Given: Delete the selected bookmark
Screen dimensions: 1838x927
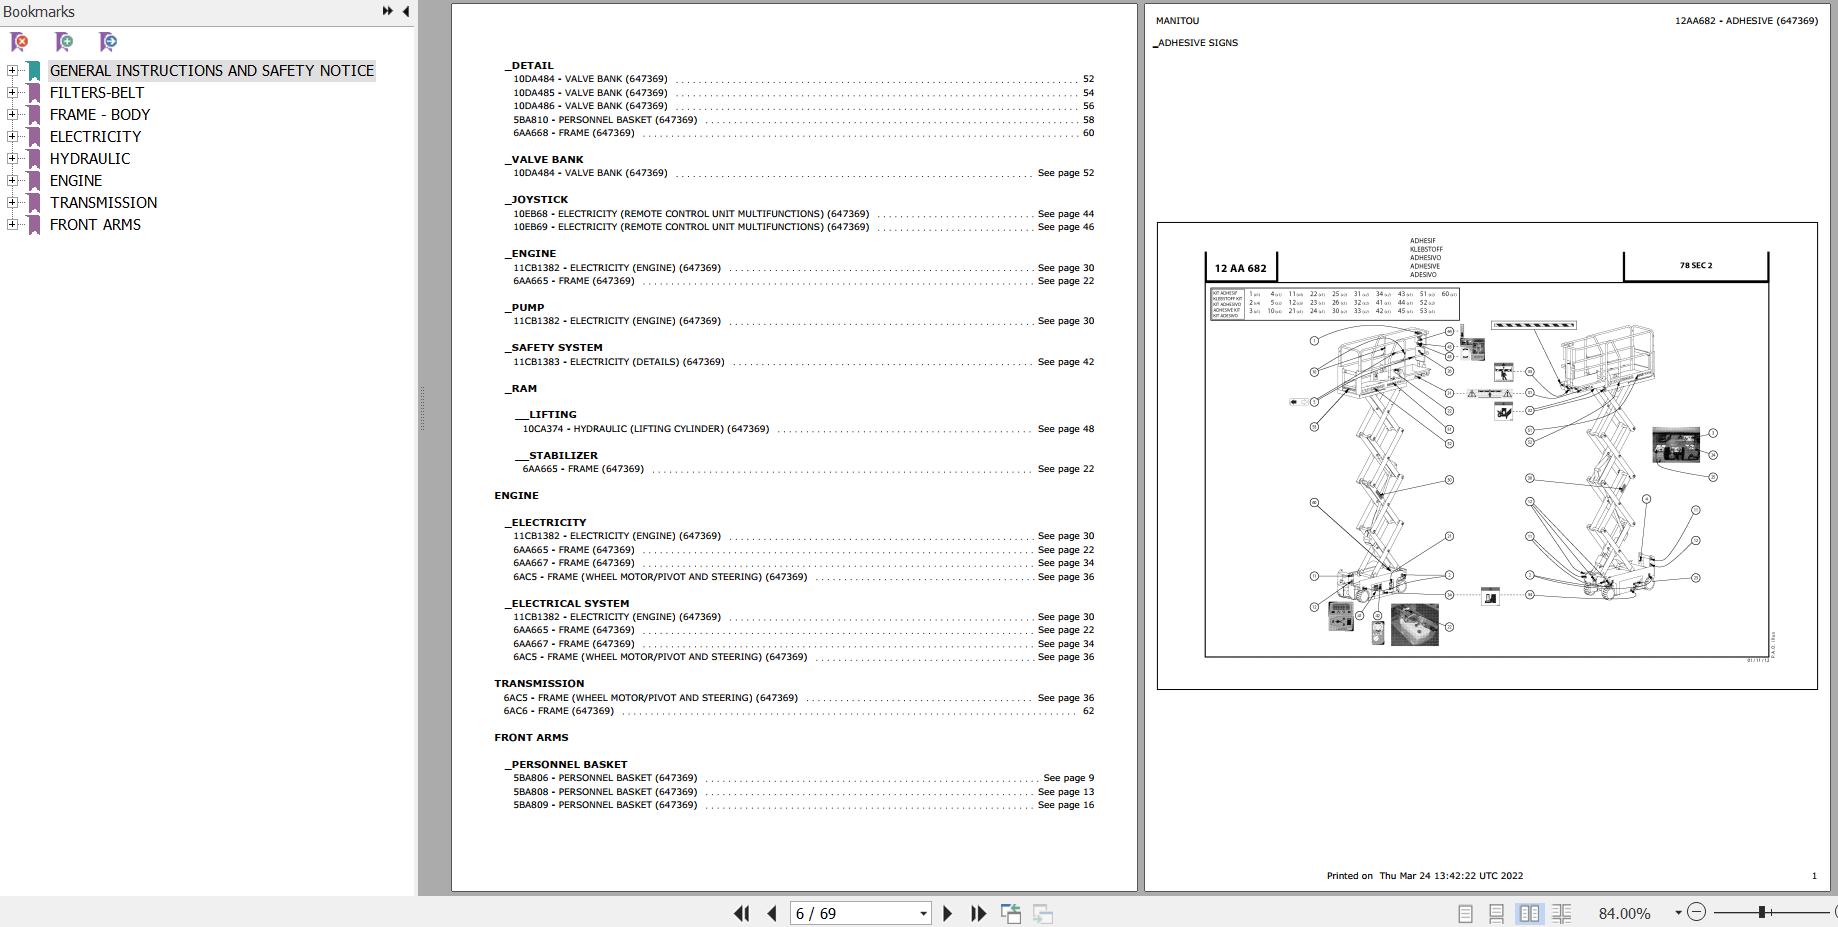Looking at the screenshot, I should 18,42.
